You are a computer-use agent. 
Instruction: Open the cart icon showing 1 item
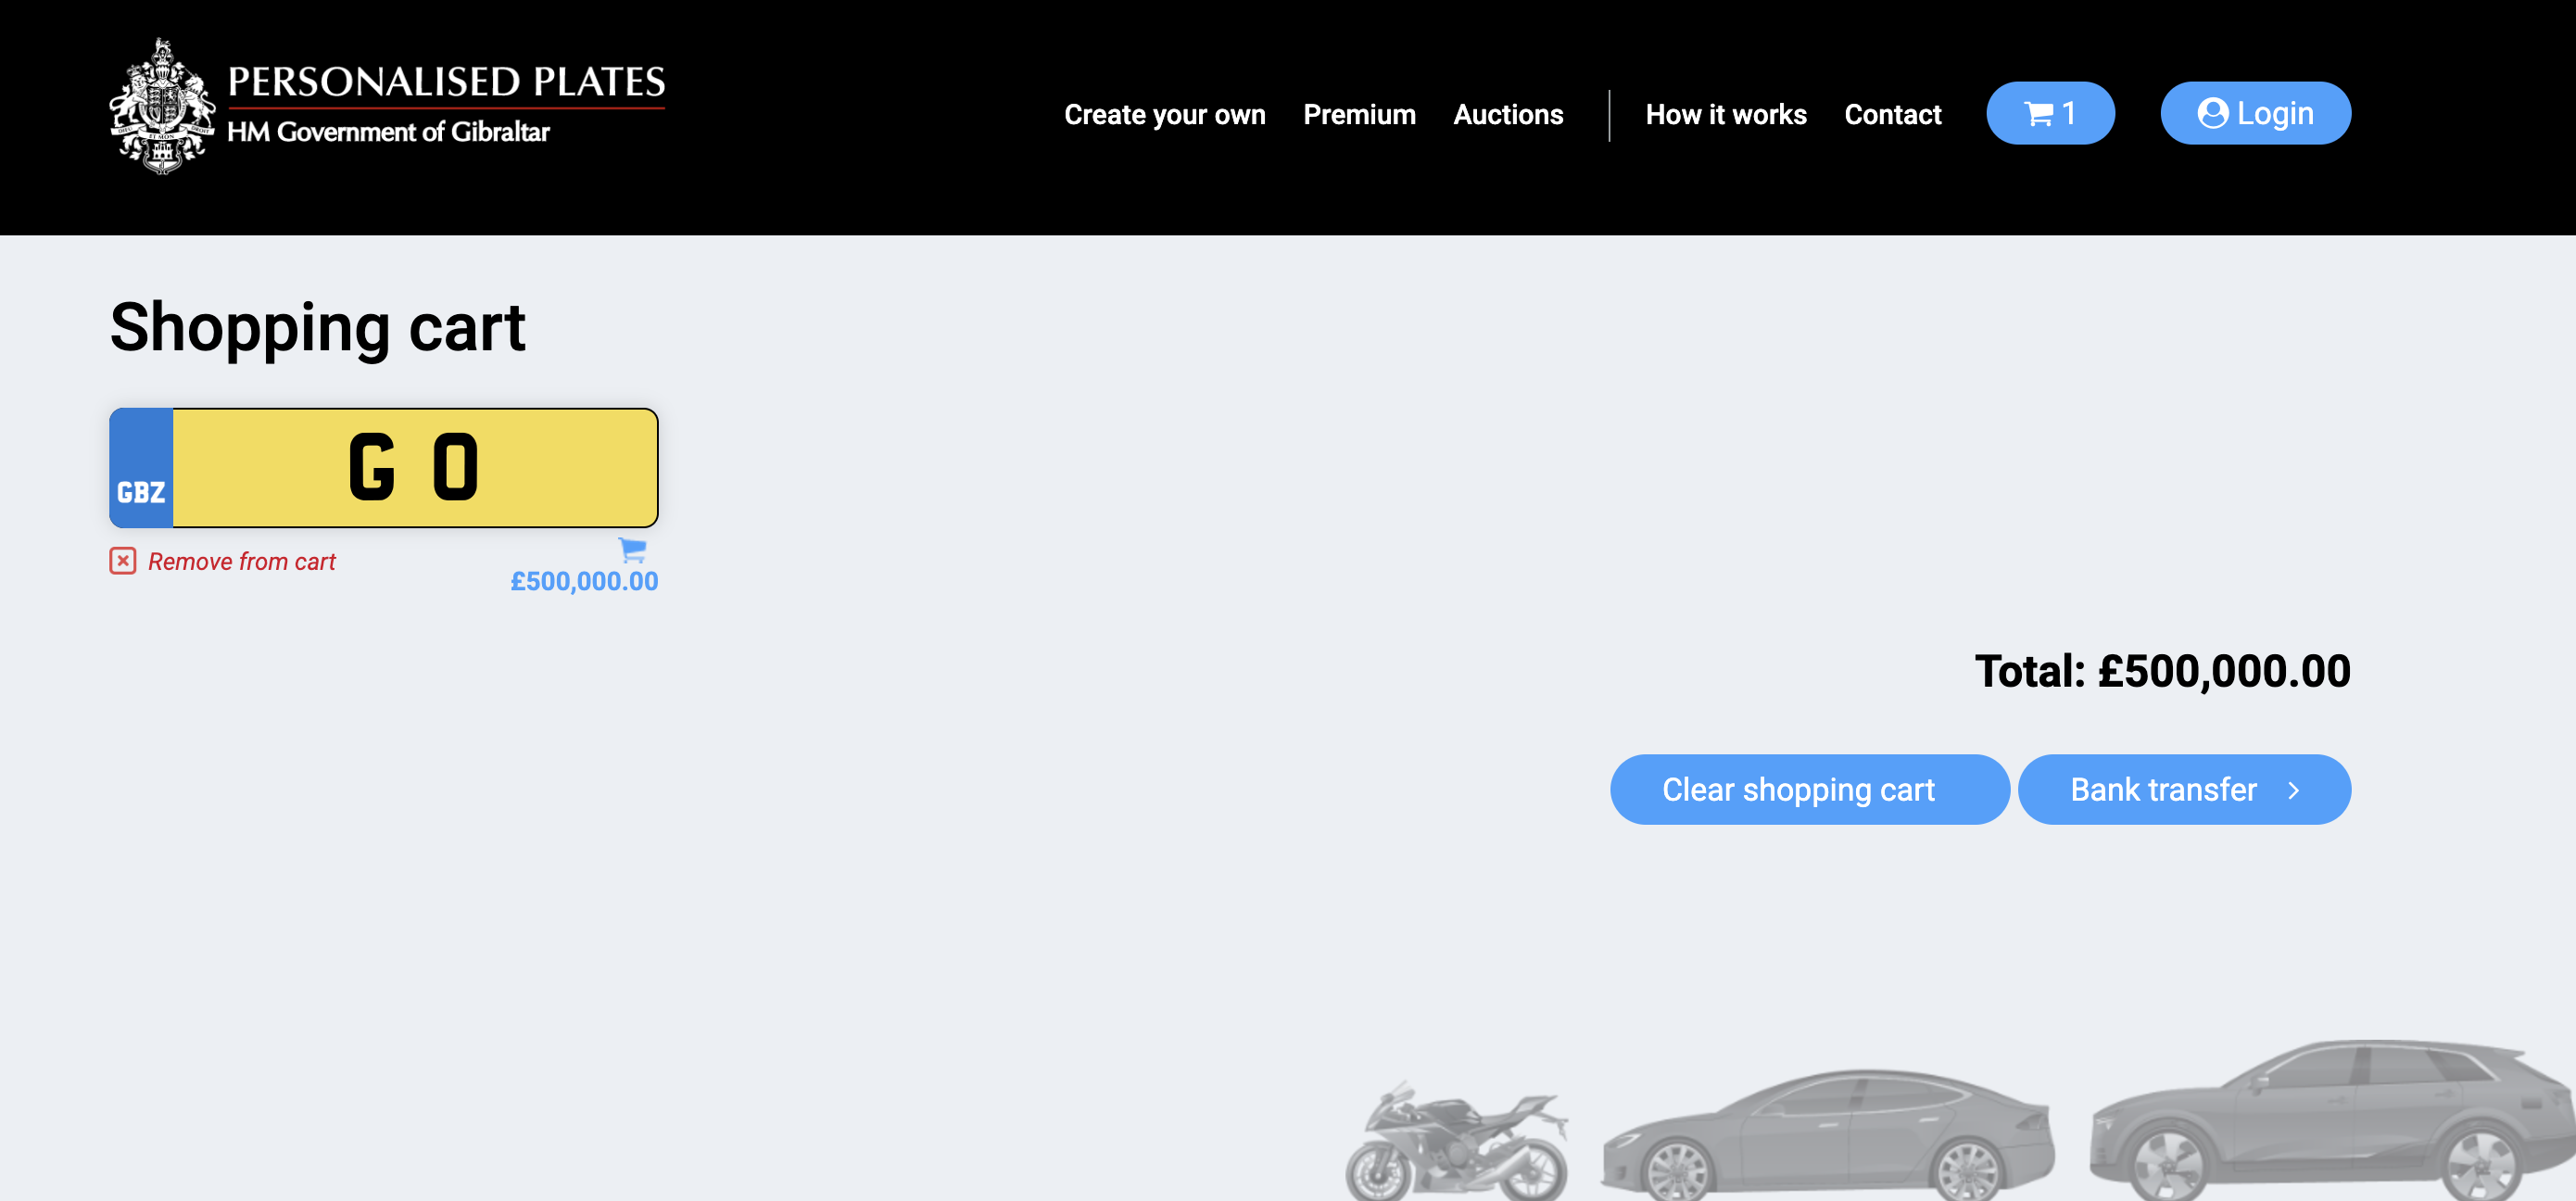pos(2049,114)
